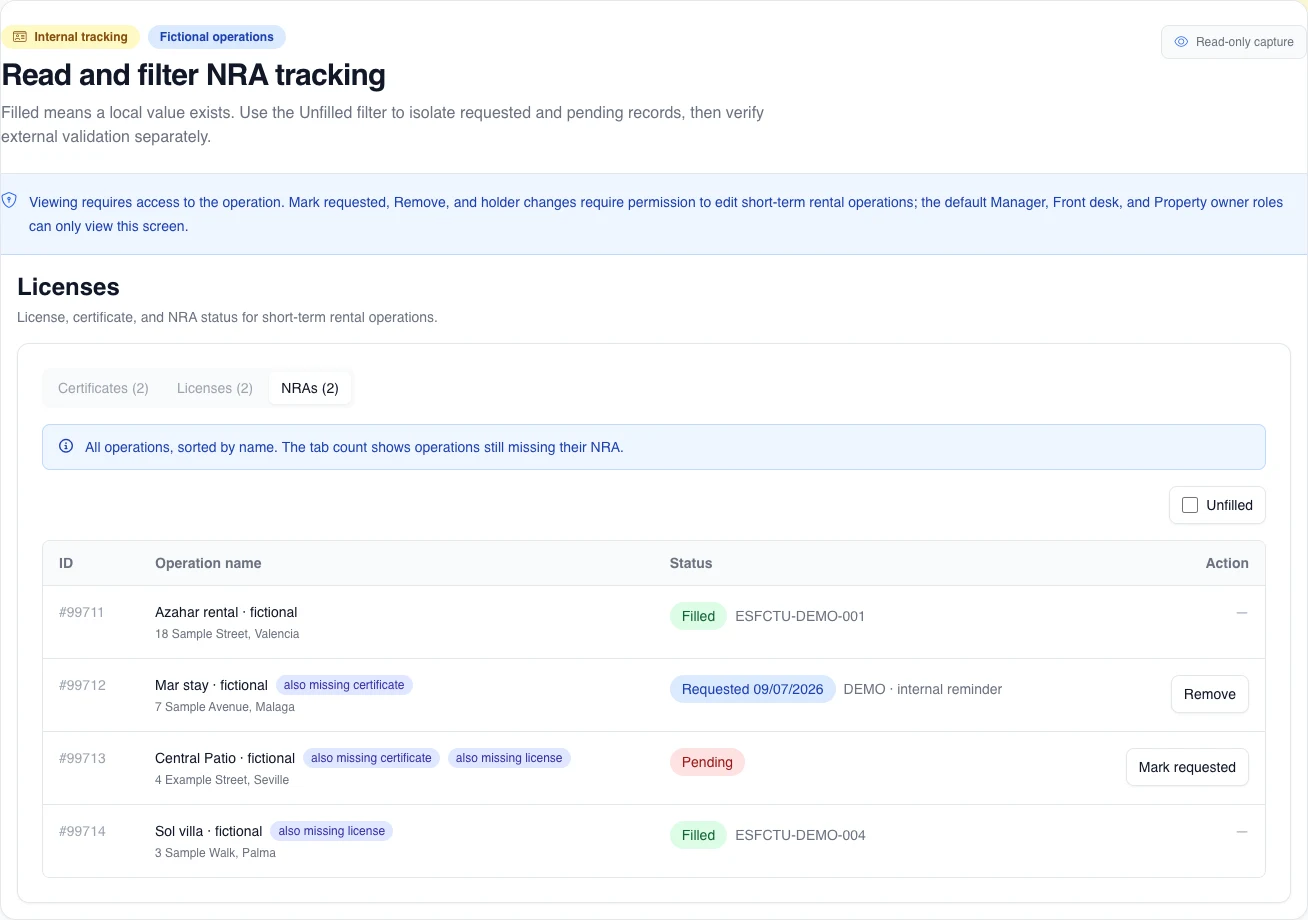
Task: Click address '4 Example Street, Seville'
Action: [x=222, y=780]
